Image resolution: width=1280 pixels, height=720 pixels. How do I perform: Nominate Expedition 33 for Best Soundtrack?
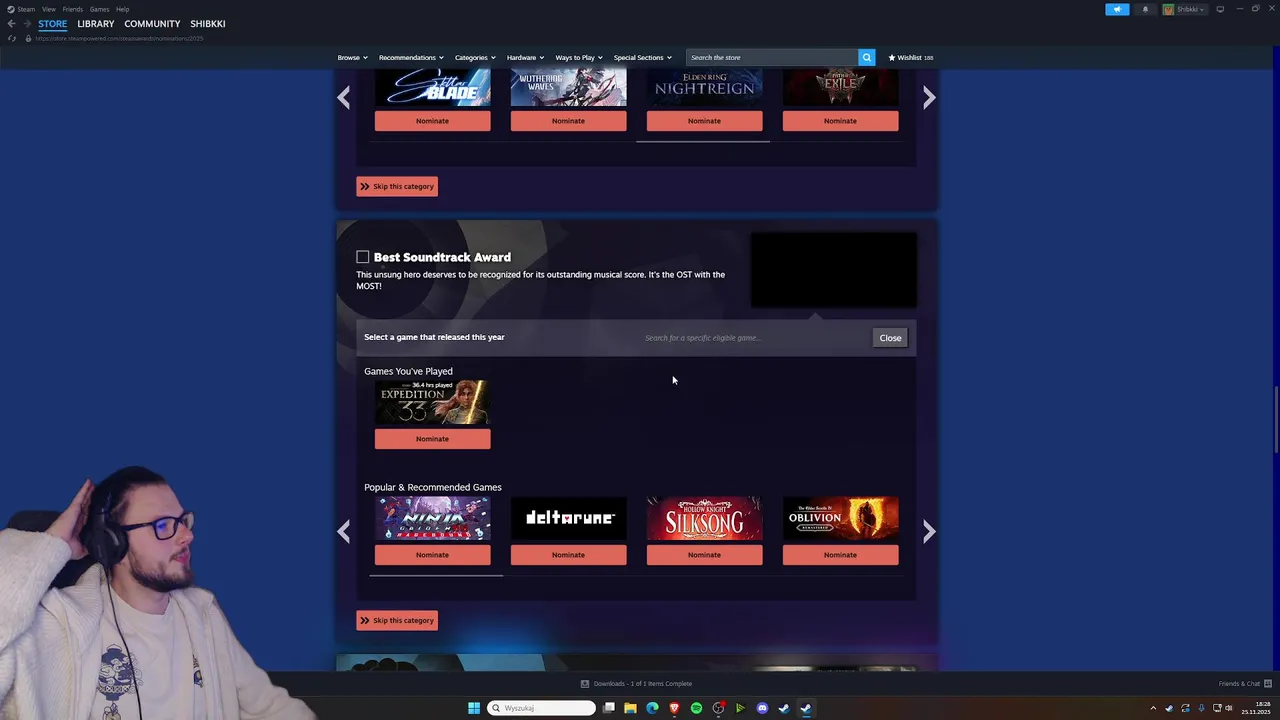tap(433, 439)
